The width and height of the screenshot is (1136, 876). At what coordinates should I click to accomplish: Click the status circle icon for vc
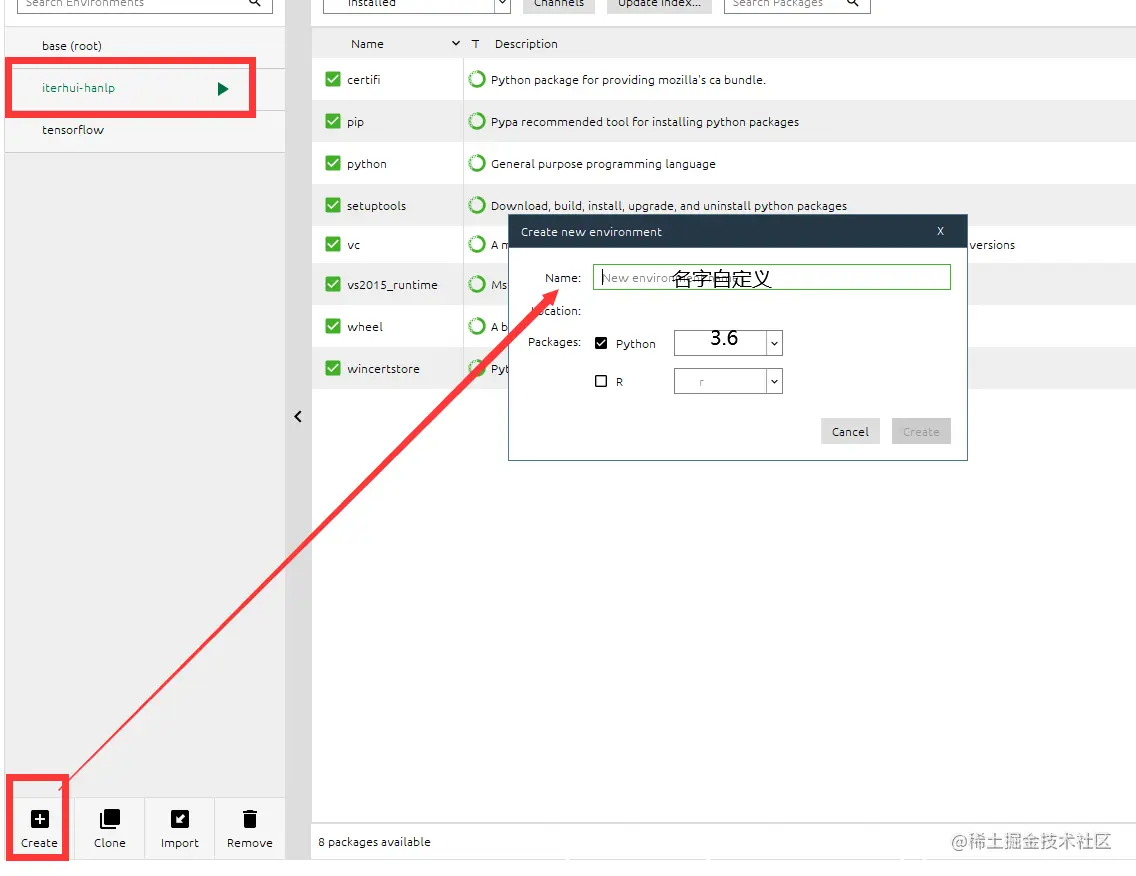pos(477,244)
